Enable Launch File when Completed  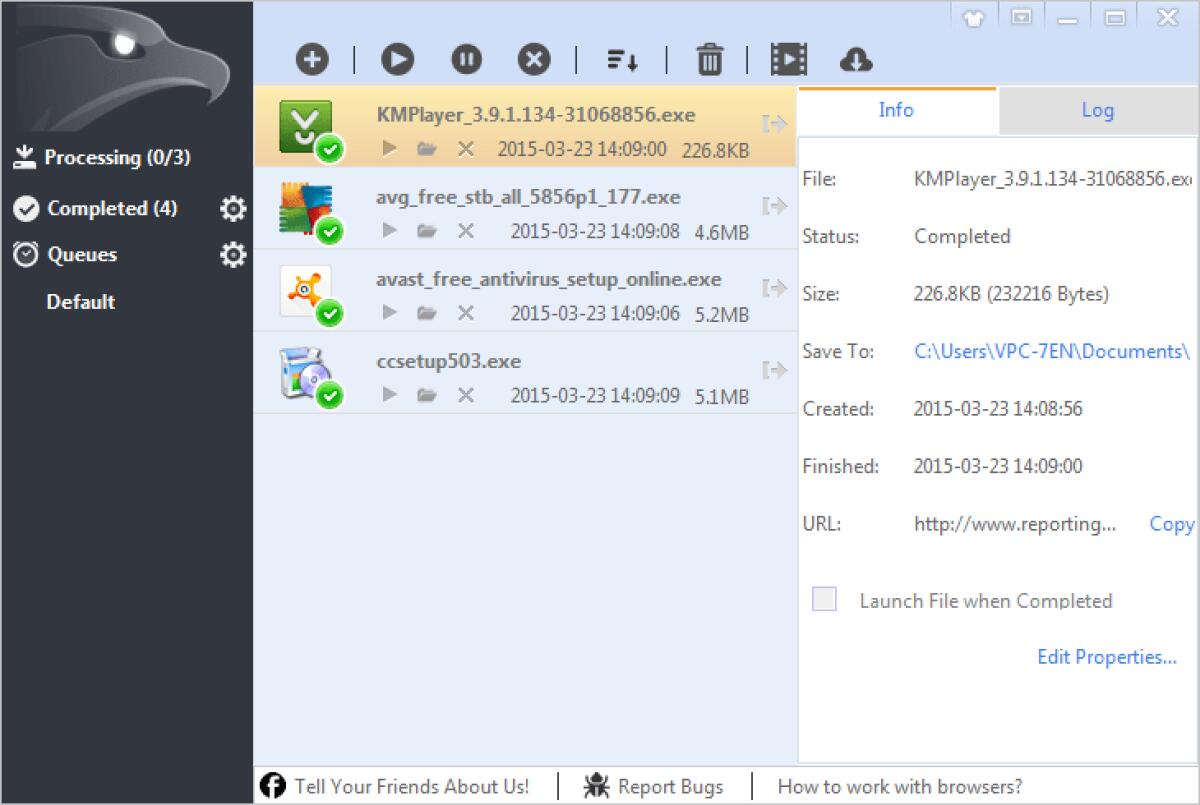[824, 598]
